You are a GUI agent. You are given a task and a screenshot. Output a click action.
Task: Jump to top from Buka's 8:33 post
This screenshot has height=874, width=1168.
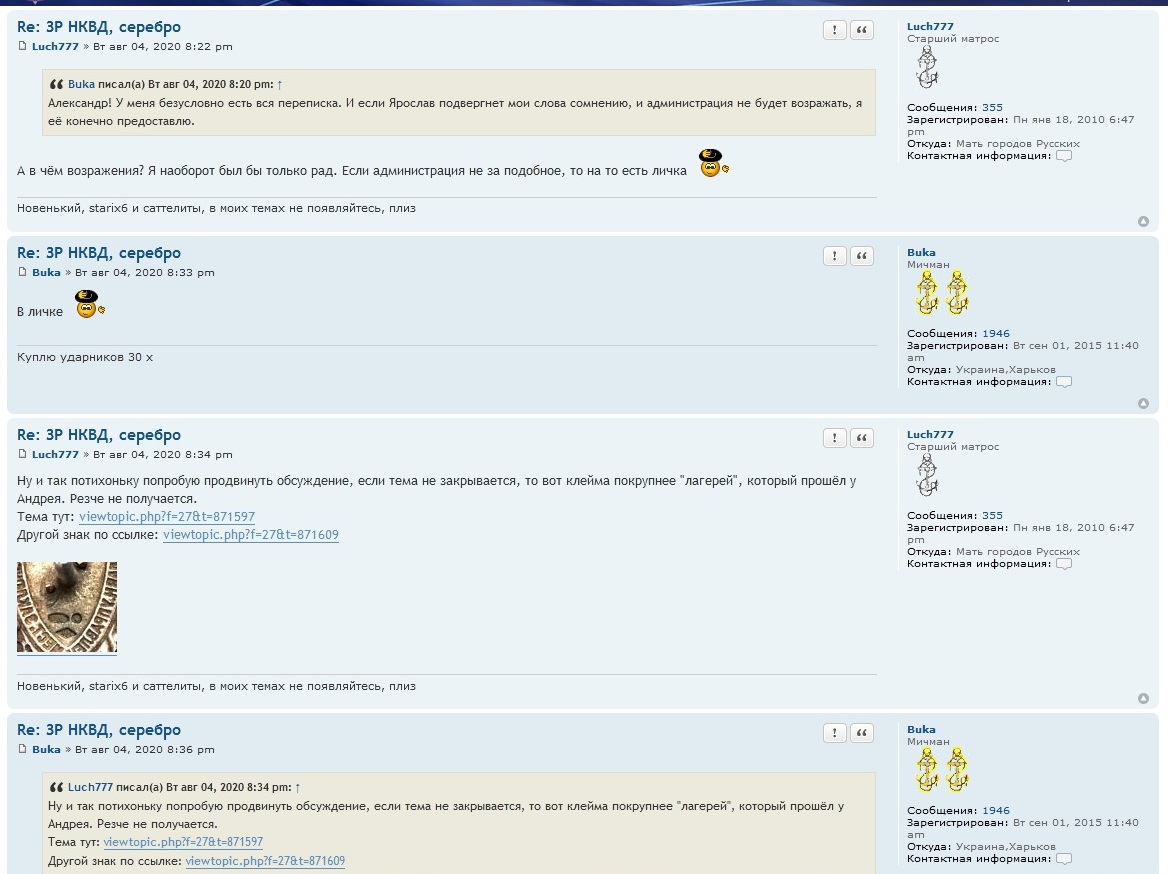point(1143,404)
